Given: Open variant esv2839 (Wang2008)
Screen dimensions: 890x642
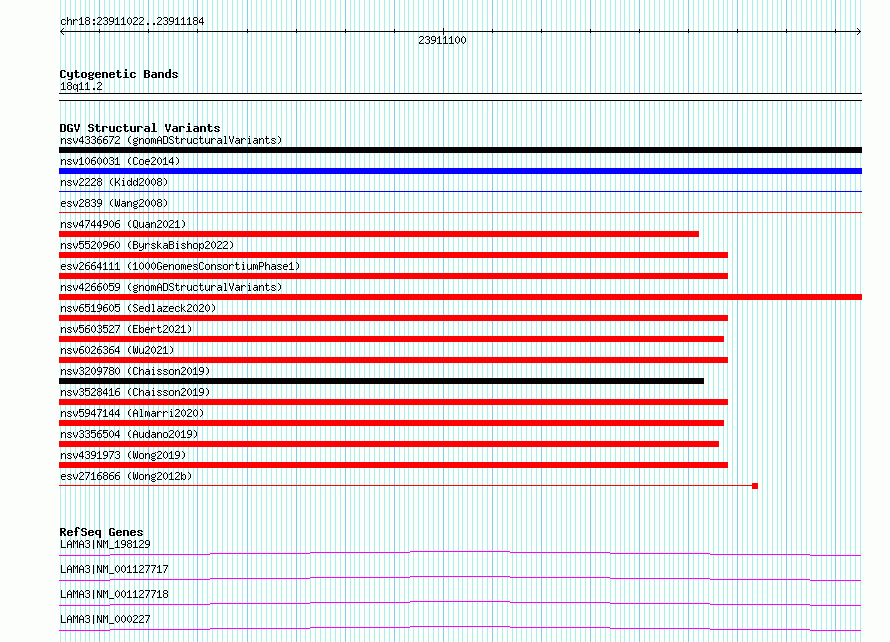Looking at the screenshot, I should point(114,203).
